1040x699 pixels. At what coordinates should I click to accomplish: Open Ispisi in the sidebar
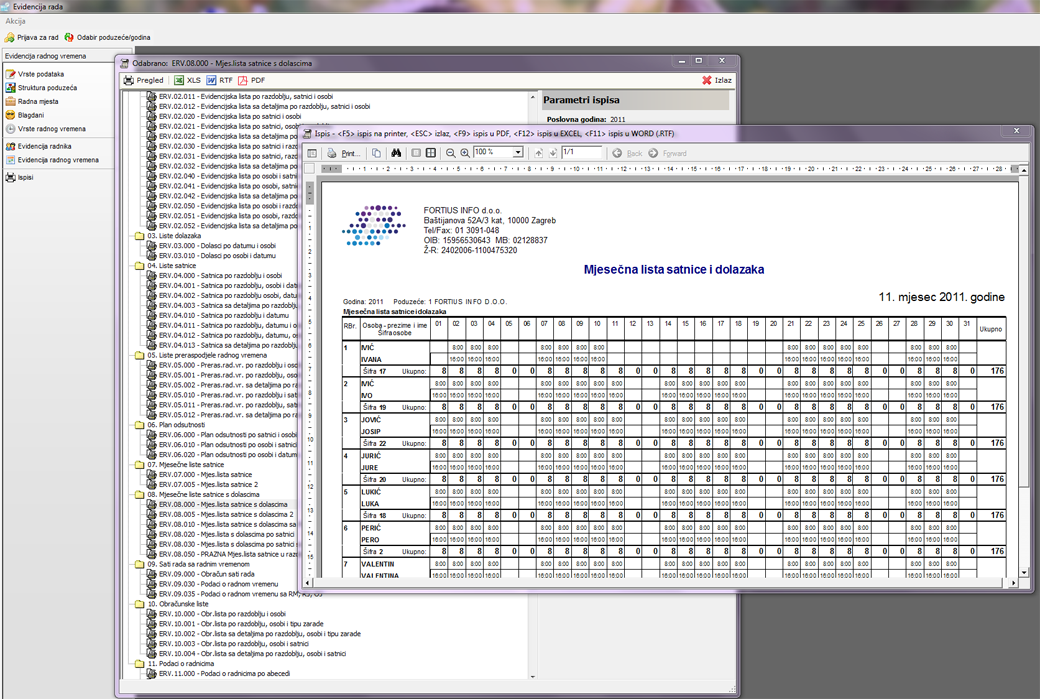point(19,178)
